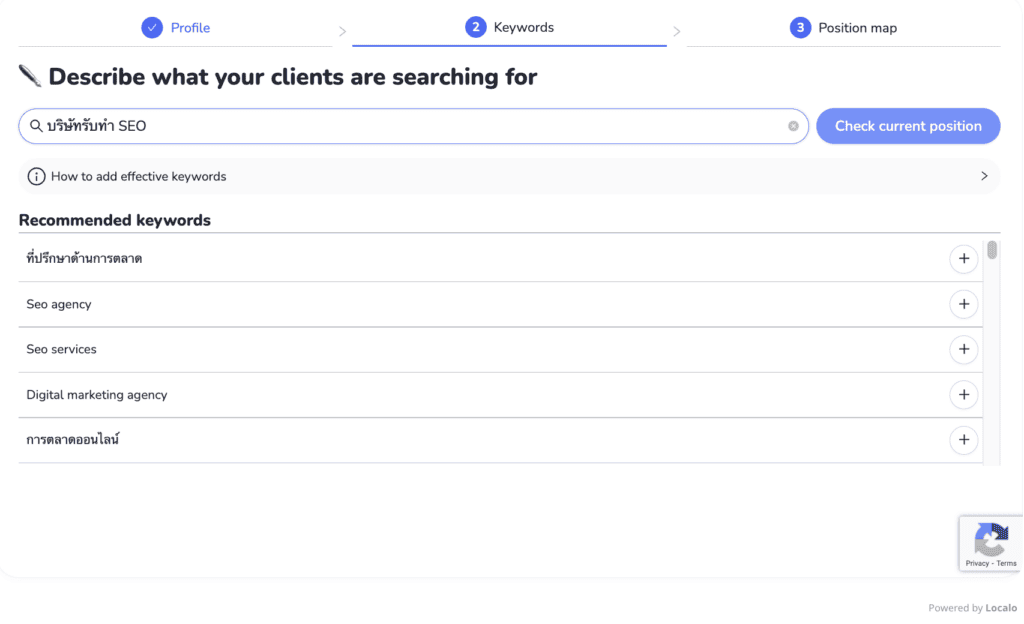This screenshot has width=1024, height=624.
Task: Click the info icon beside keyword tips
Action: (x=36, y=176)
